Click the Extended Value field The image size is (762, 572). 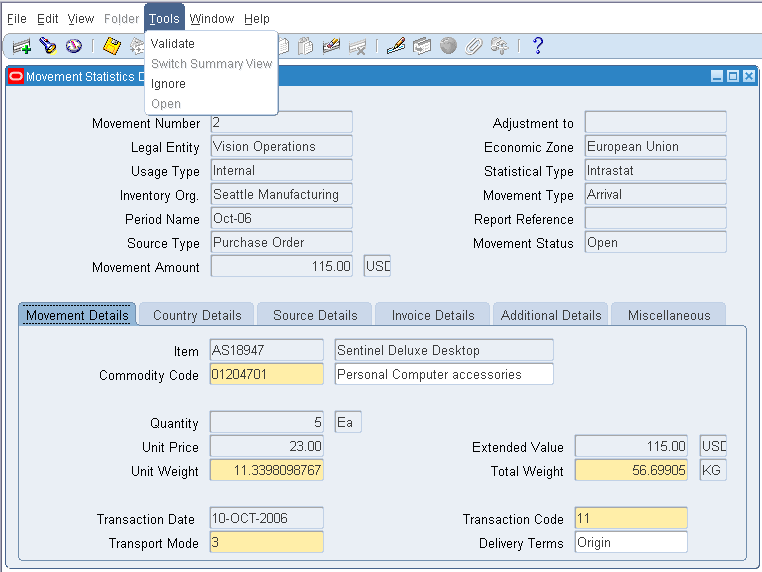pyautogui.click(x=631, y=446)
